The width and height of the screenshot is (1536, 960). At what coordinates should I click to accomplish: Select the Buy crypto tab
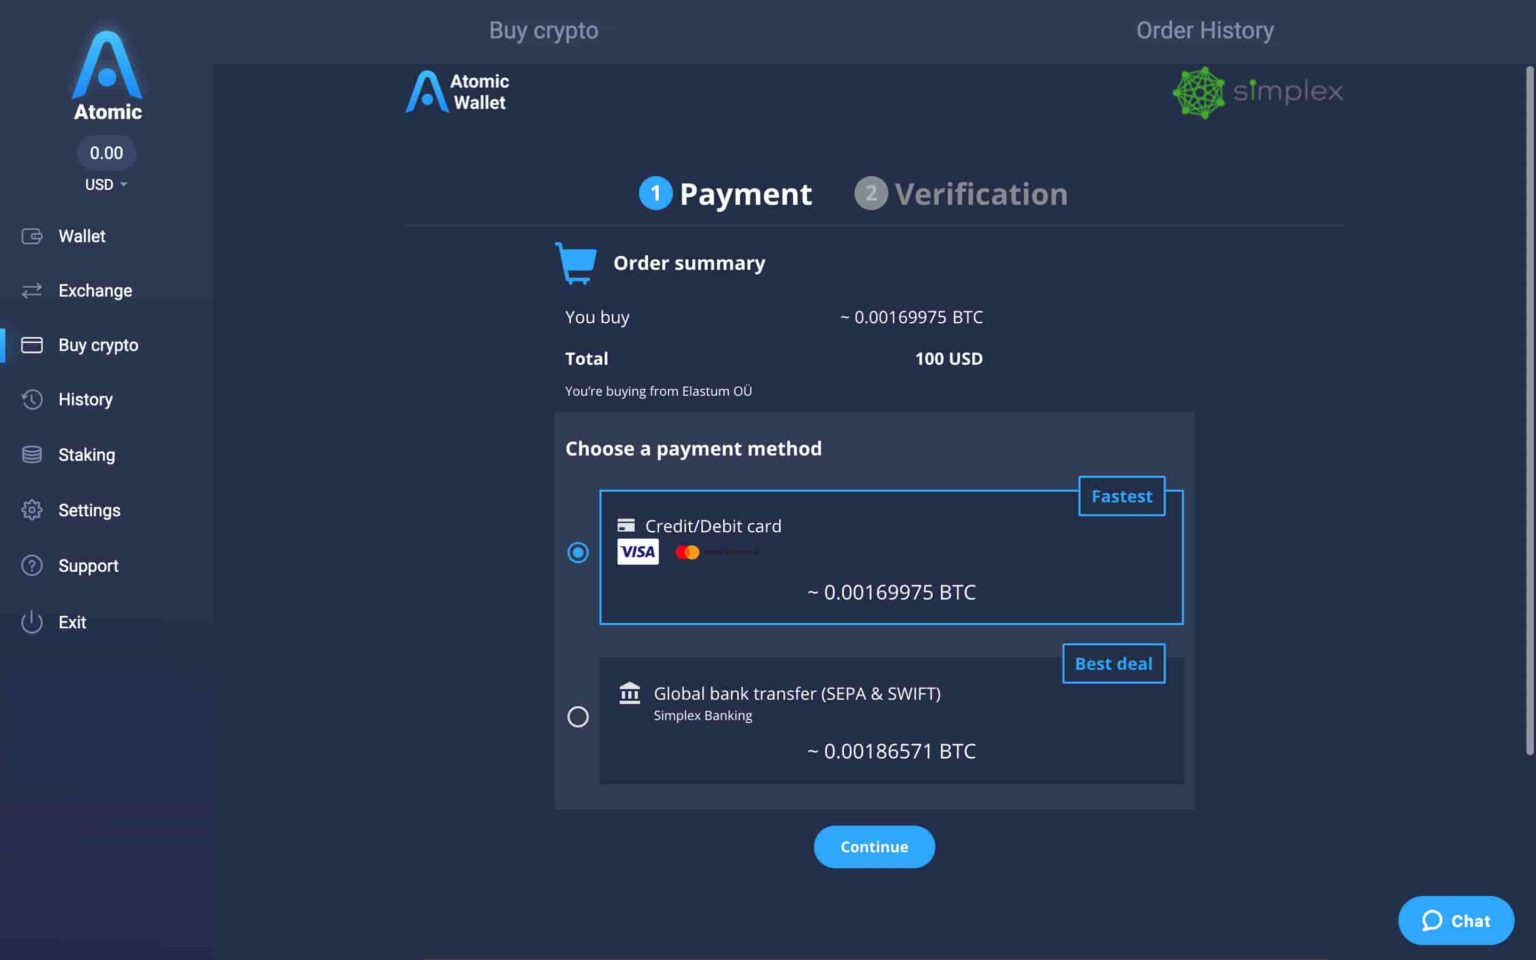point(543,30)
